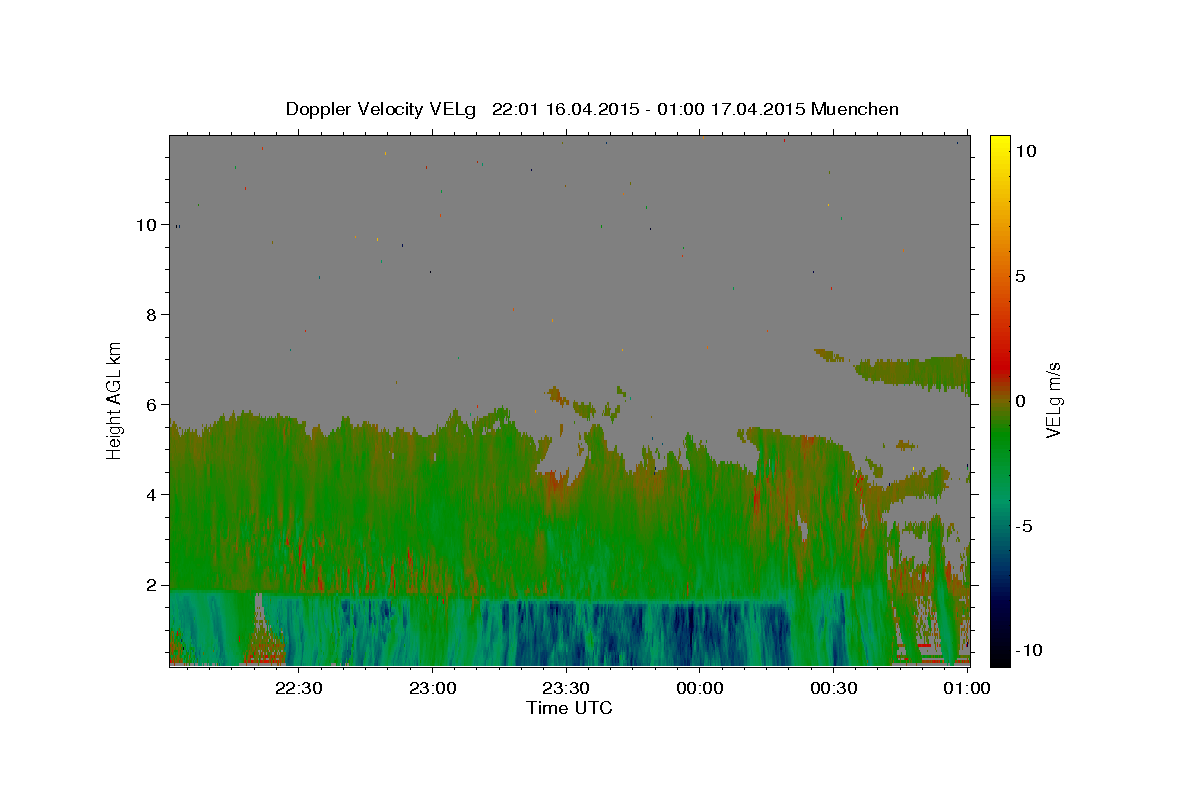The height and width of the screenshot is (800, 1200).
Task: Click the "Muenchen" location in the title
Action: [x=855, y=109]
